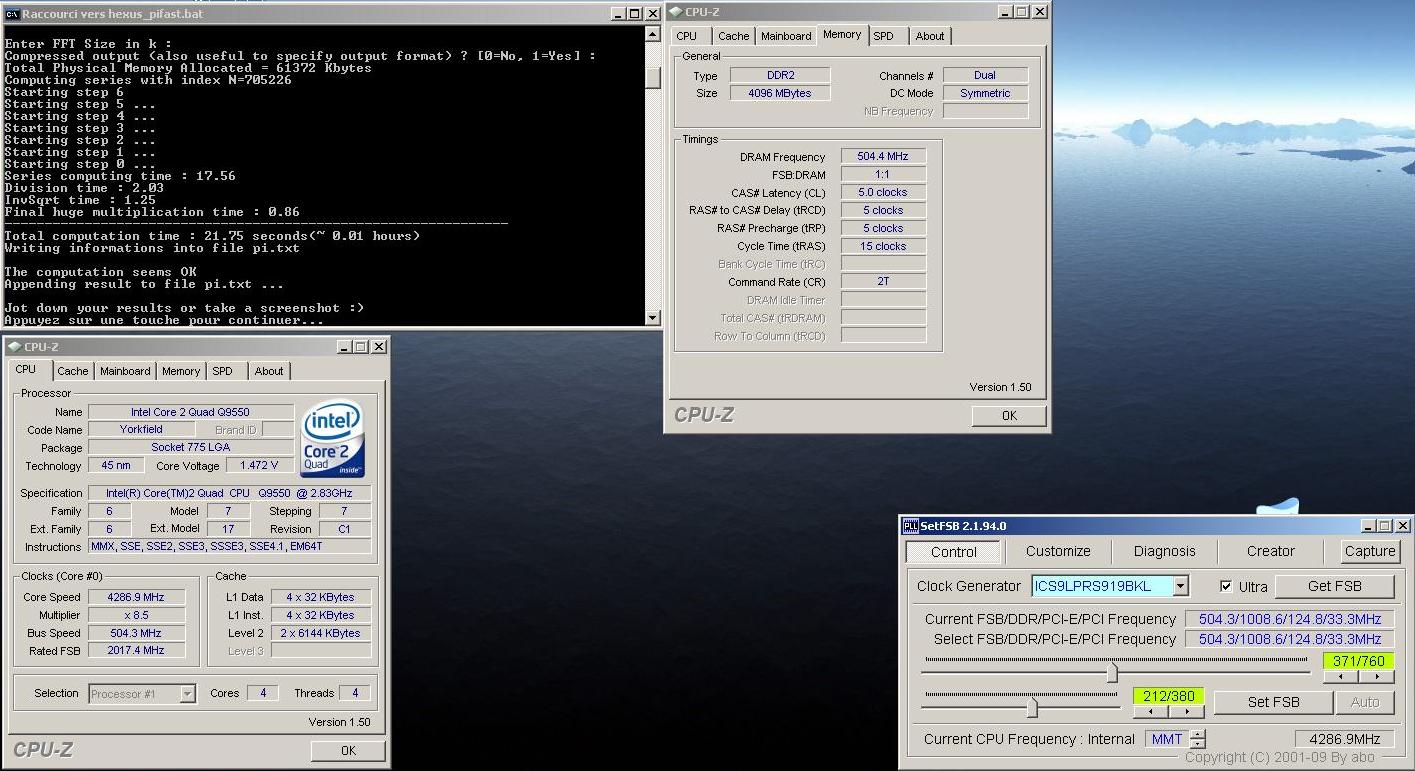Click the Intel Core 2 Quad logo
This screenshot has height=771, width=1415.
pos(333,439)
